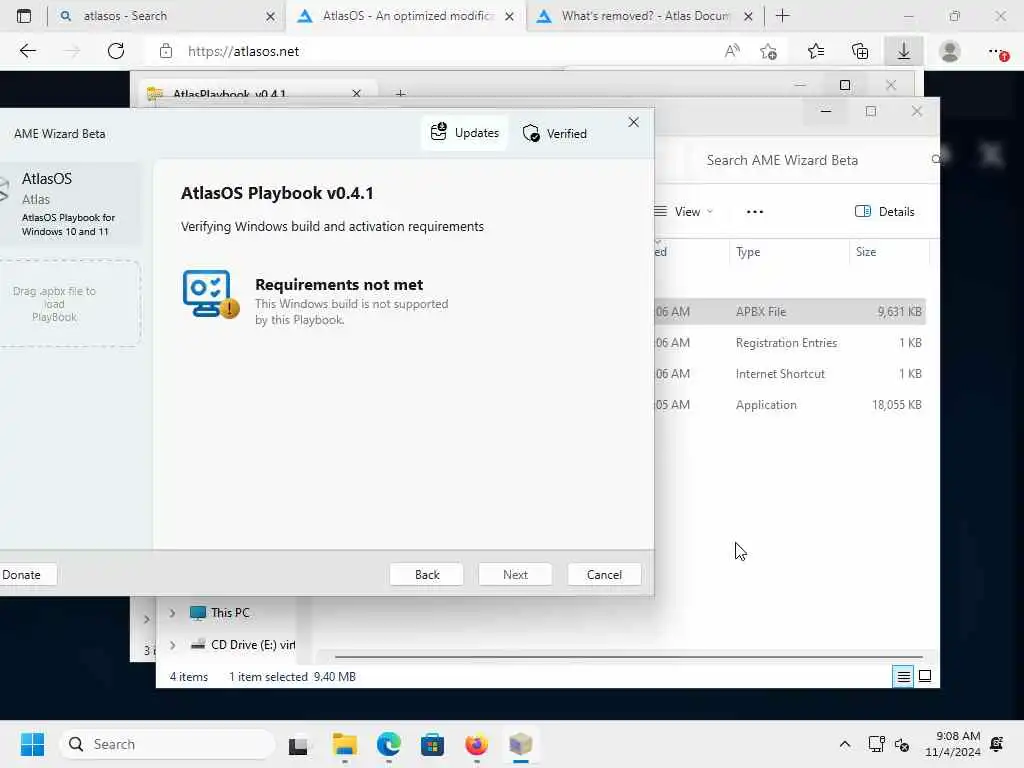
Task: Select the Registration Entries file row
Action: [x=790, y=343]
